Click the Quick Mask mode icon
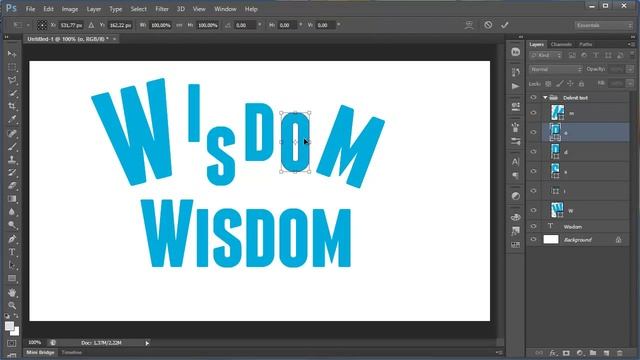This screenshot has height=360, width=640. tap(11, 343)
